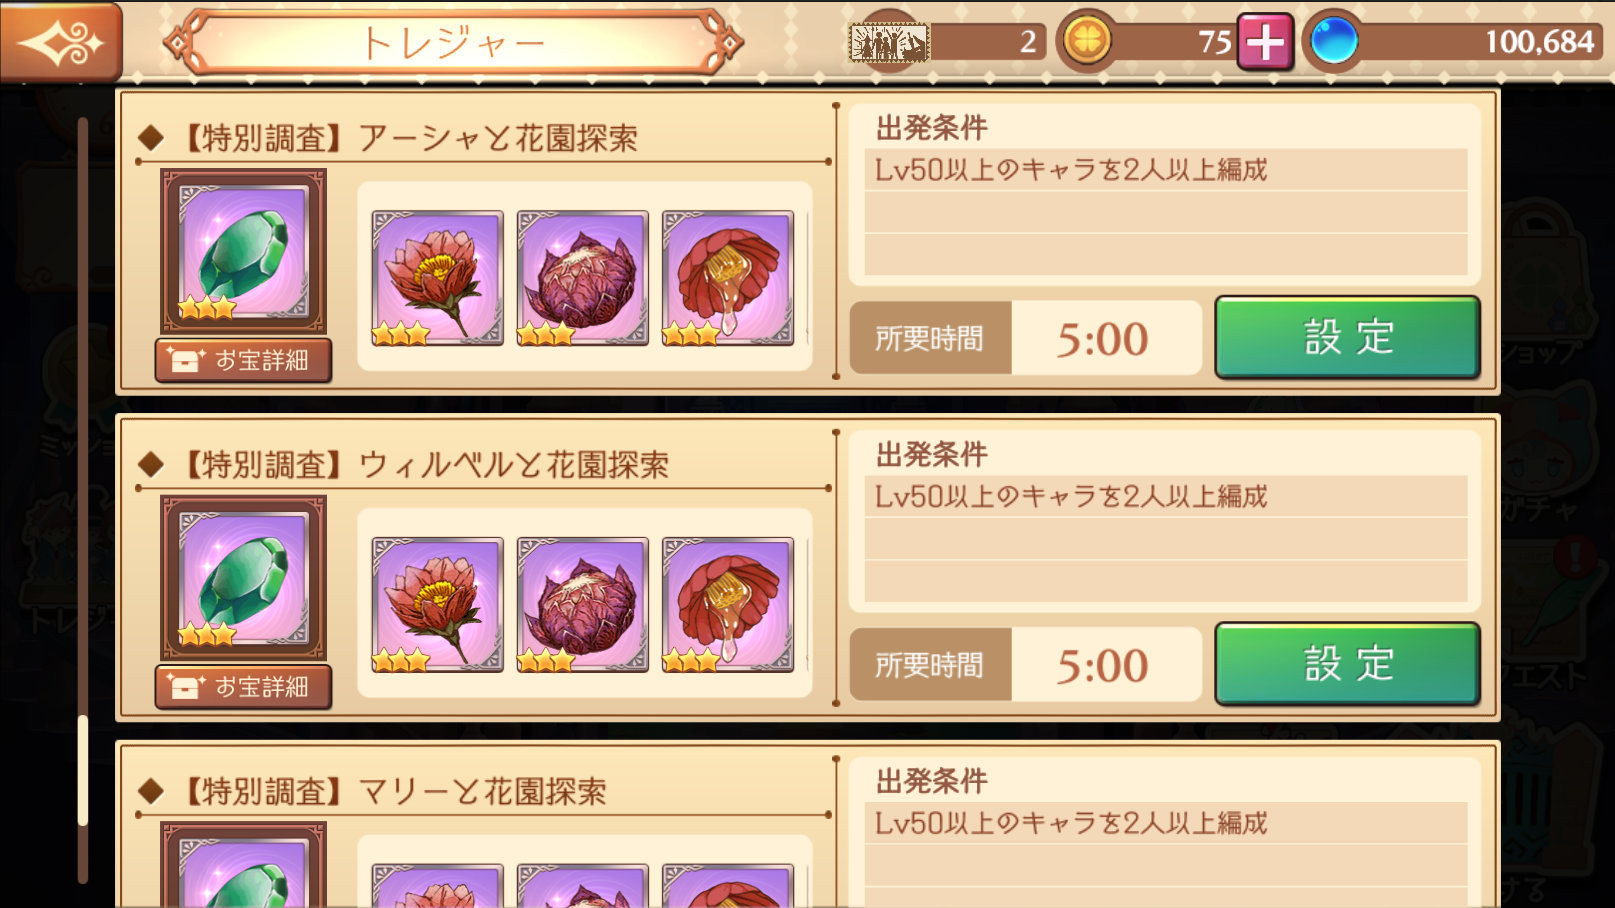Tap the gold coin currency icon
Screen dimensions: 1615x908
pyautogui.click(x=1087, y=41)
